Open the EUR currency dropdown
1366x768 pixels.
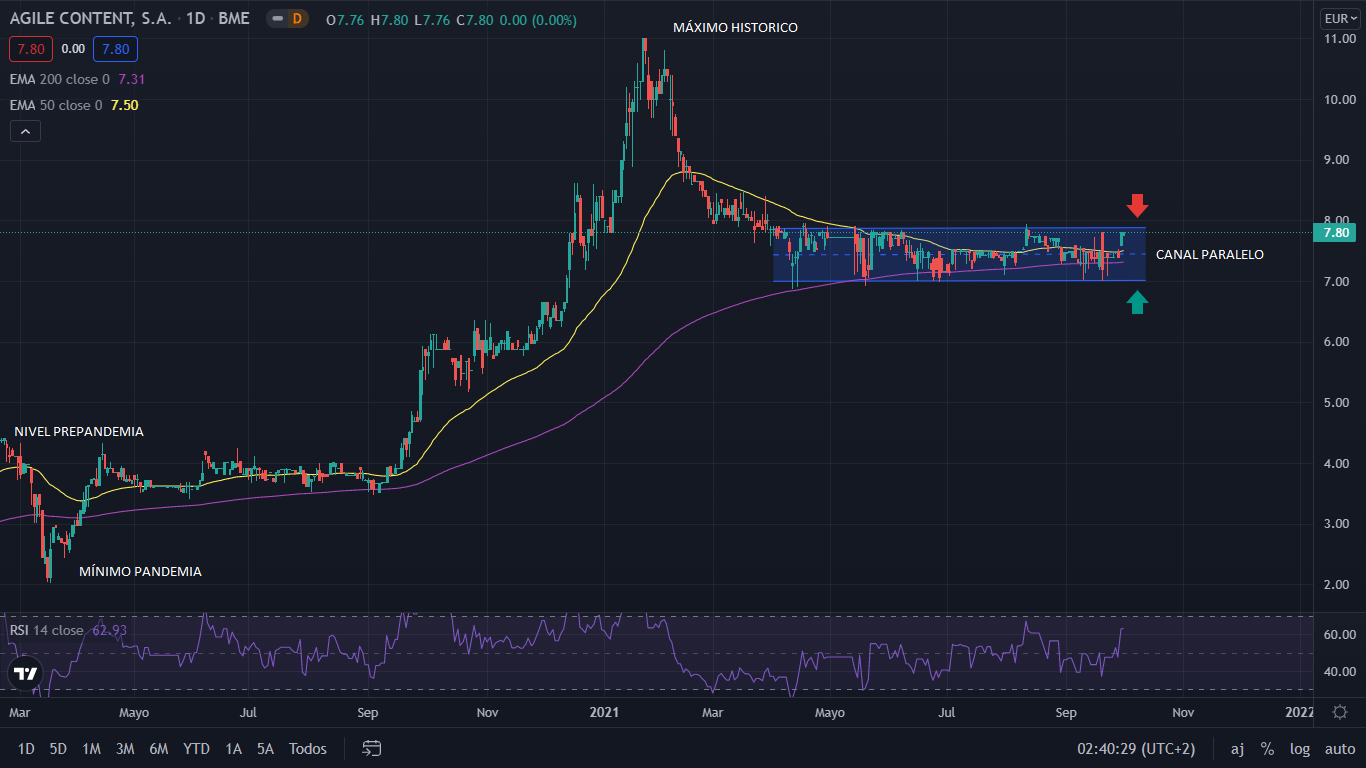point(1339,18)
